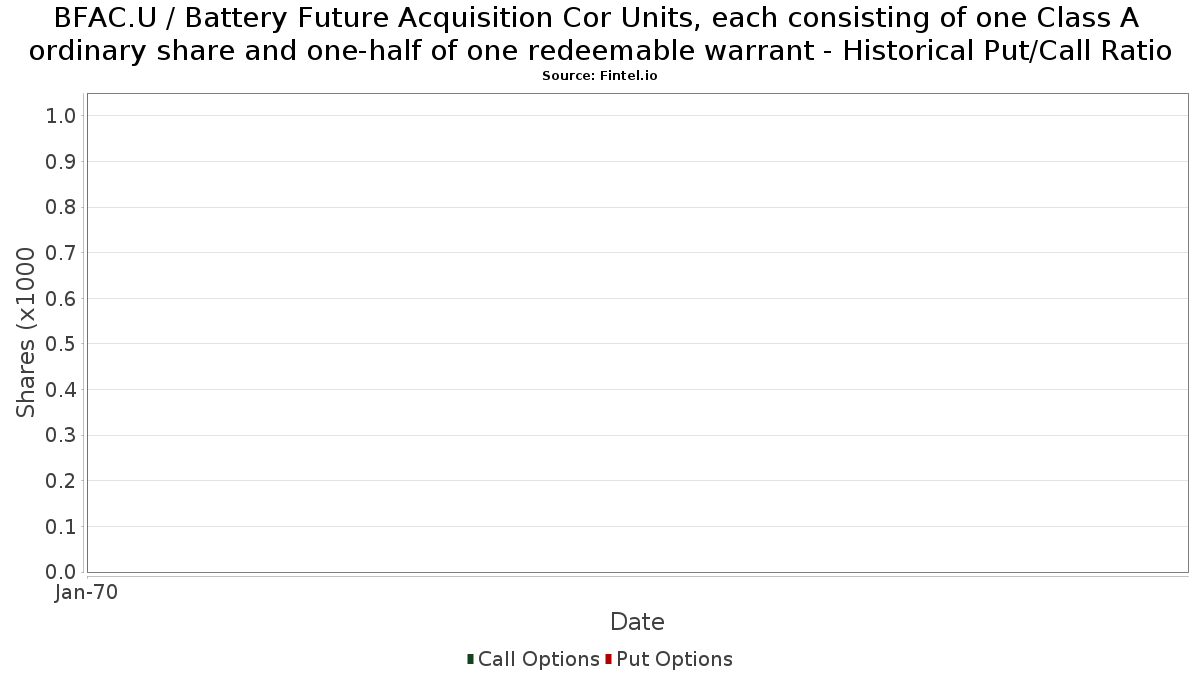Screen dimensions: 1200x675
Task: Click the chart title starting BFAC.U
Action: (x=600, y=34)
